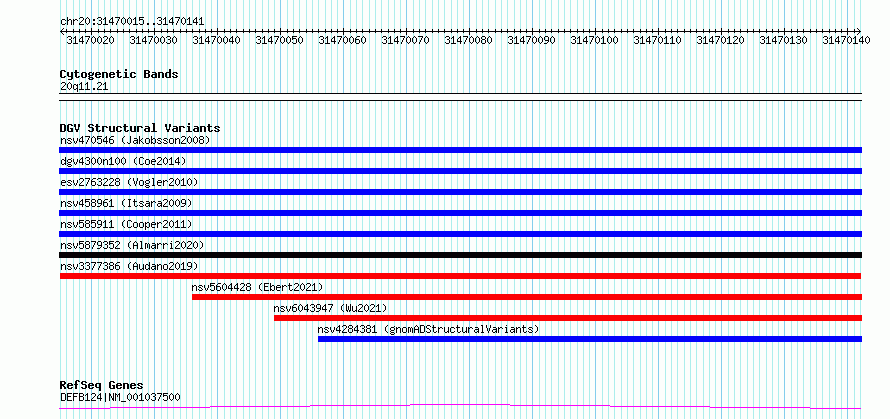
Task: Click nsv5879352 (Almarri2020) label
Action: coord(132,245)
